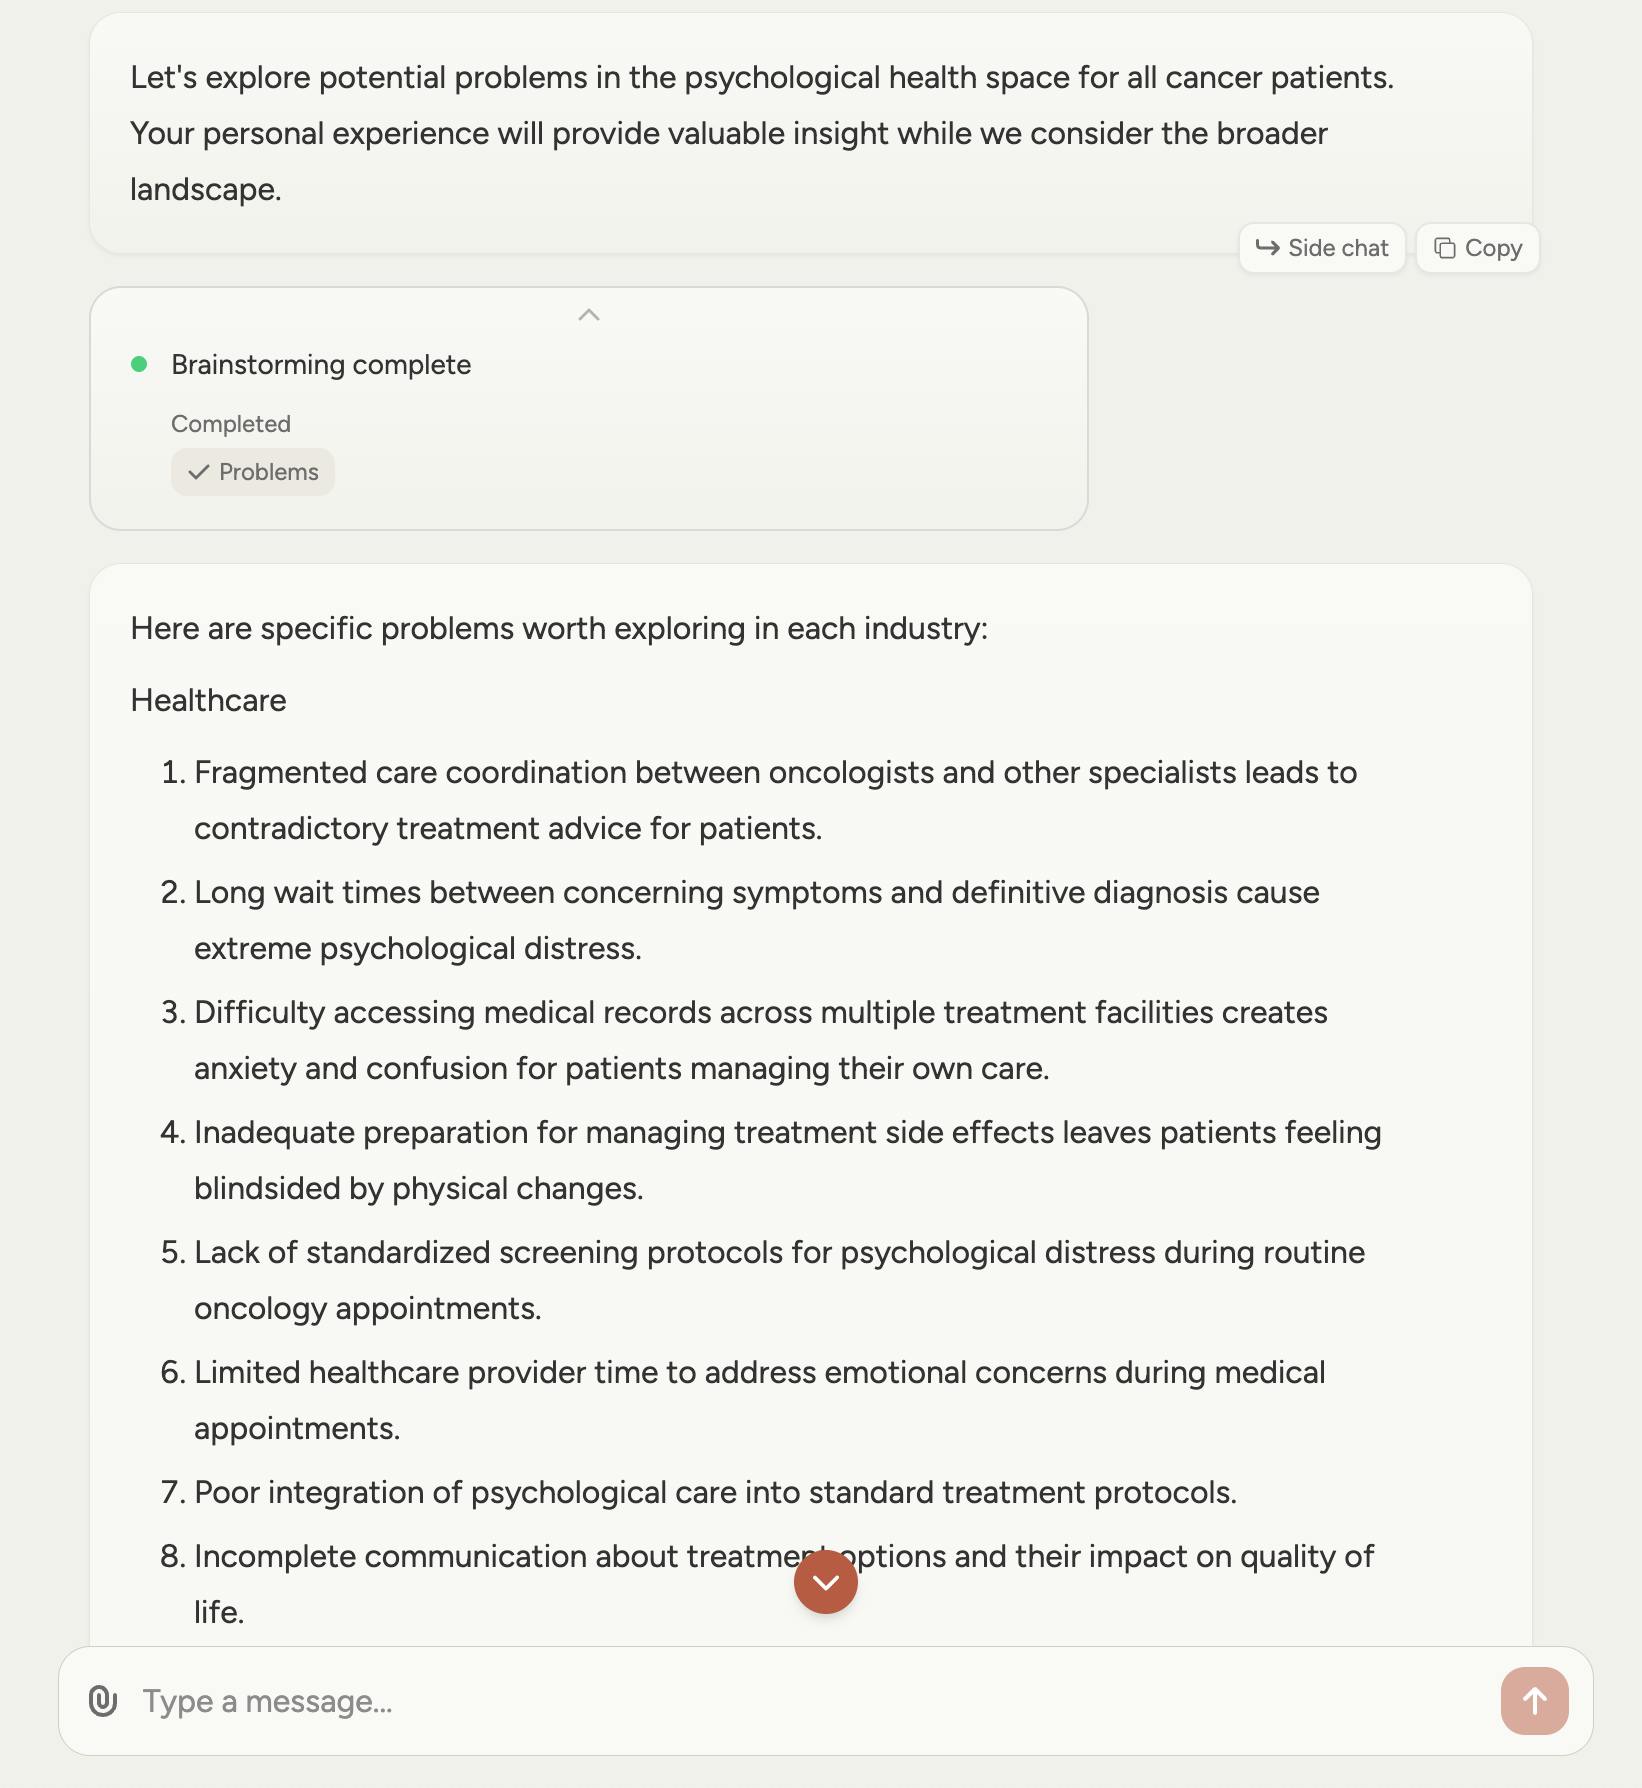This screenshot has height=1788, width=1642.
Task: Click the Completed status label
Action: click(231, 424)
